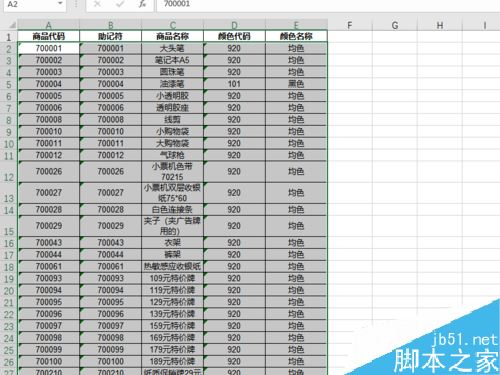Click cell 衣架

(173, 243)
